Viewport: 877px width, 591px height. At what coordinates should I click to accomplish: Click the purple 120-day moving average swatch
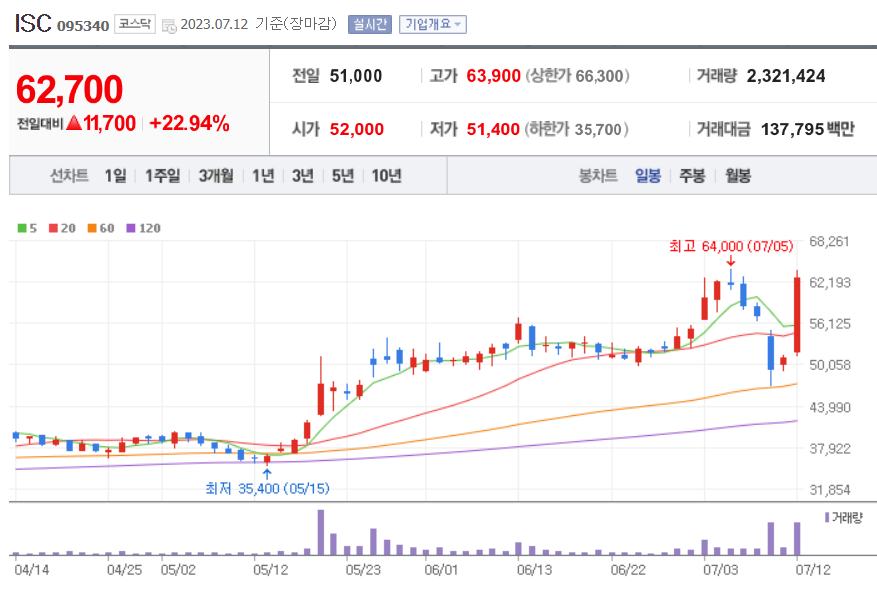(x=131, y=228)
